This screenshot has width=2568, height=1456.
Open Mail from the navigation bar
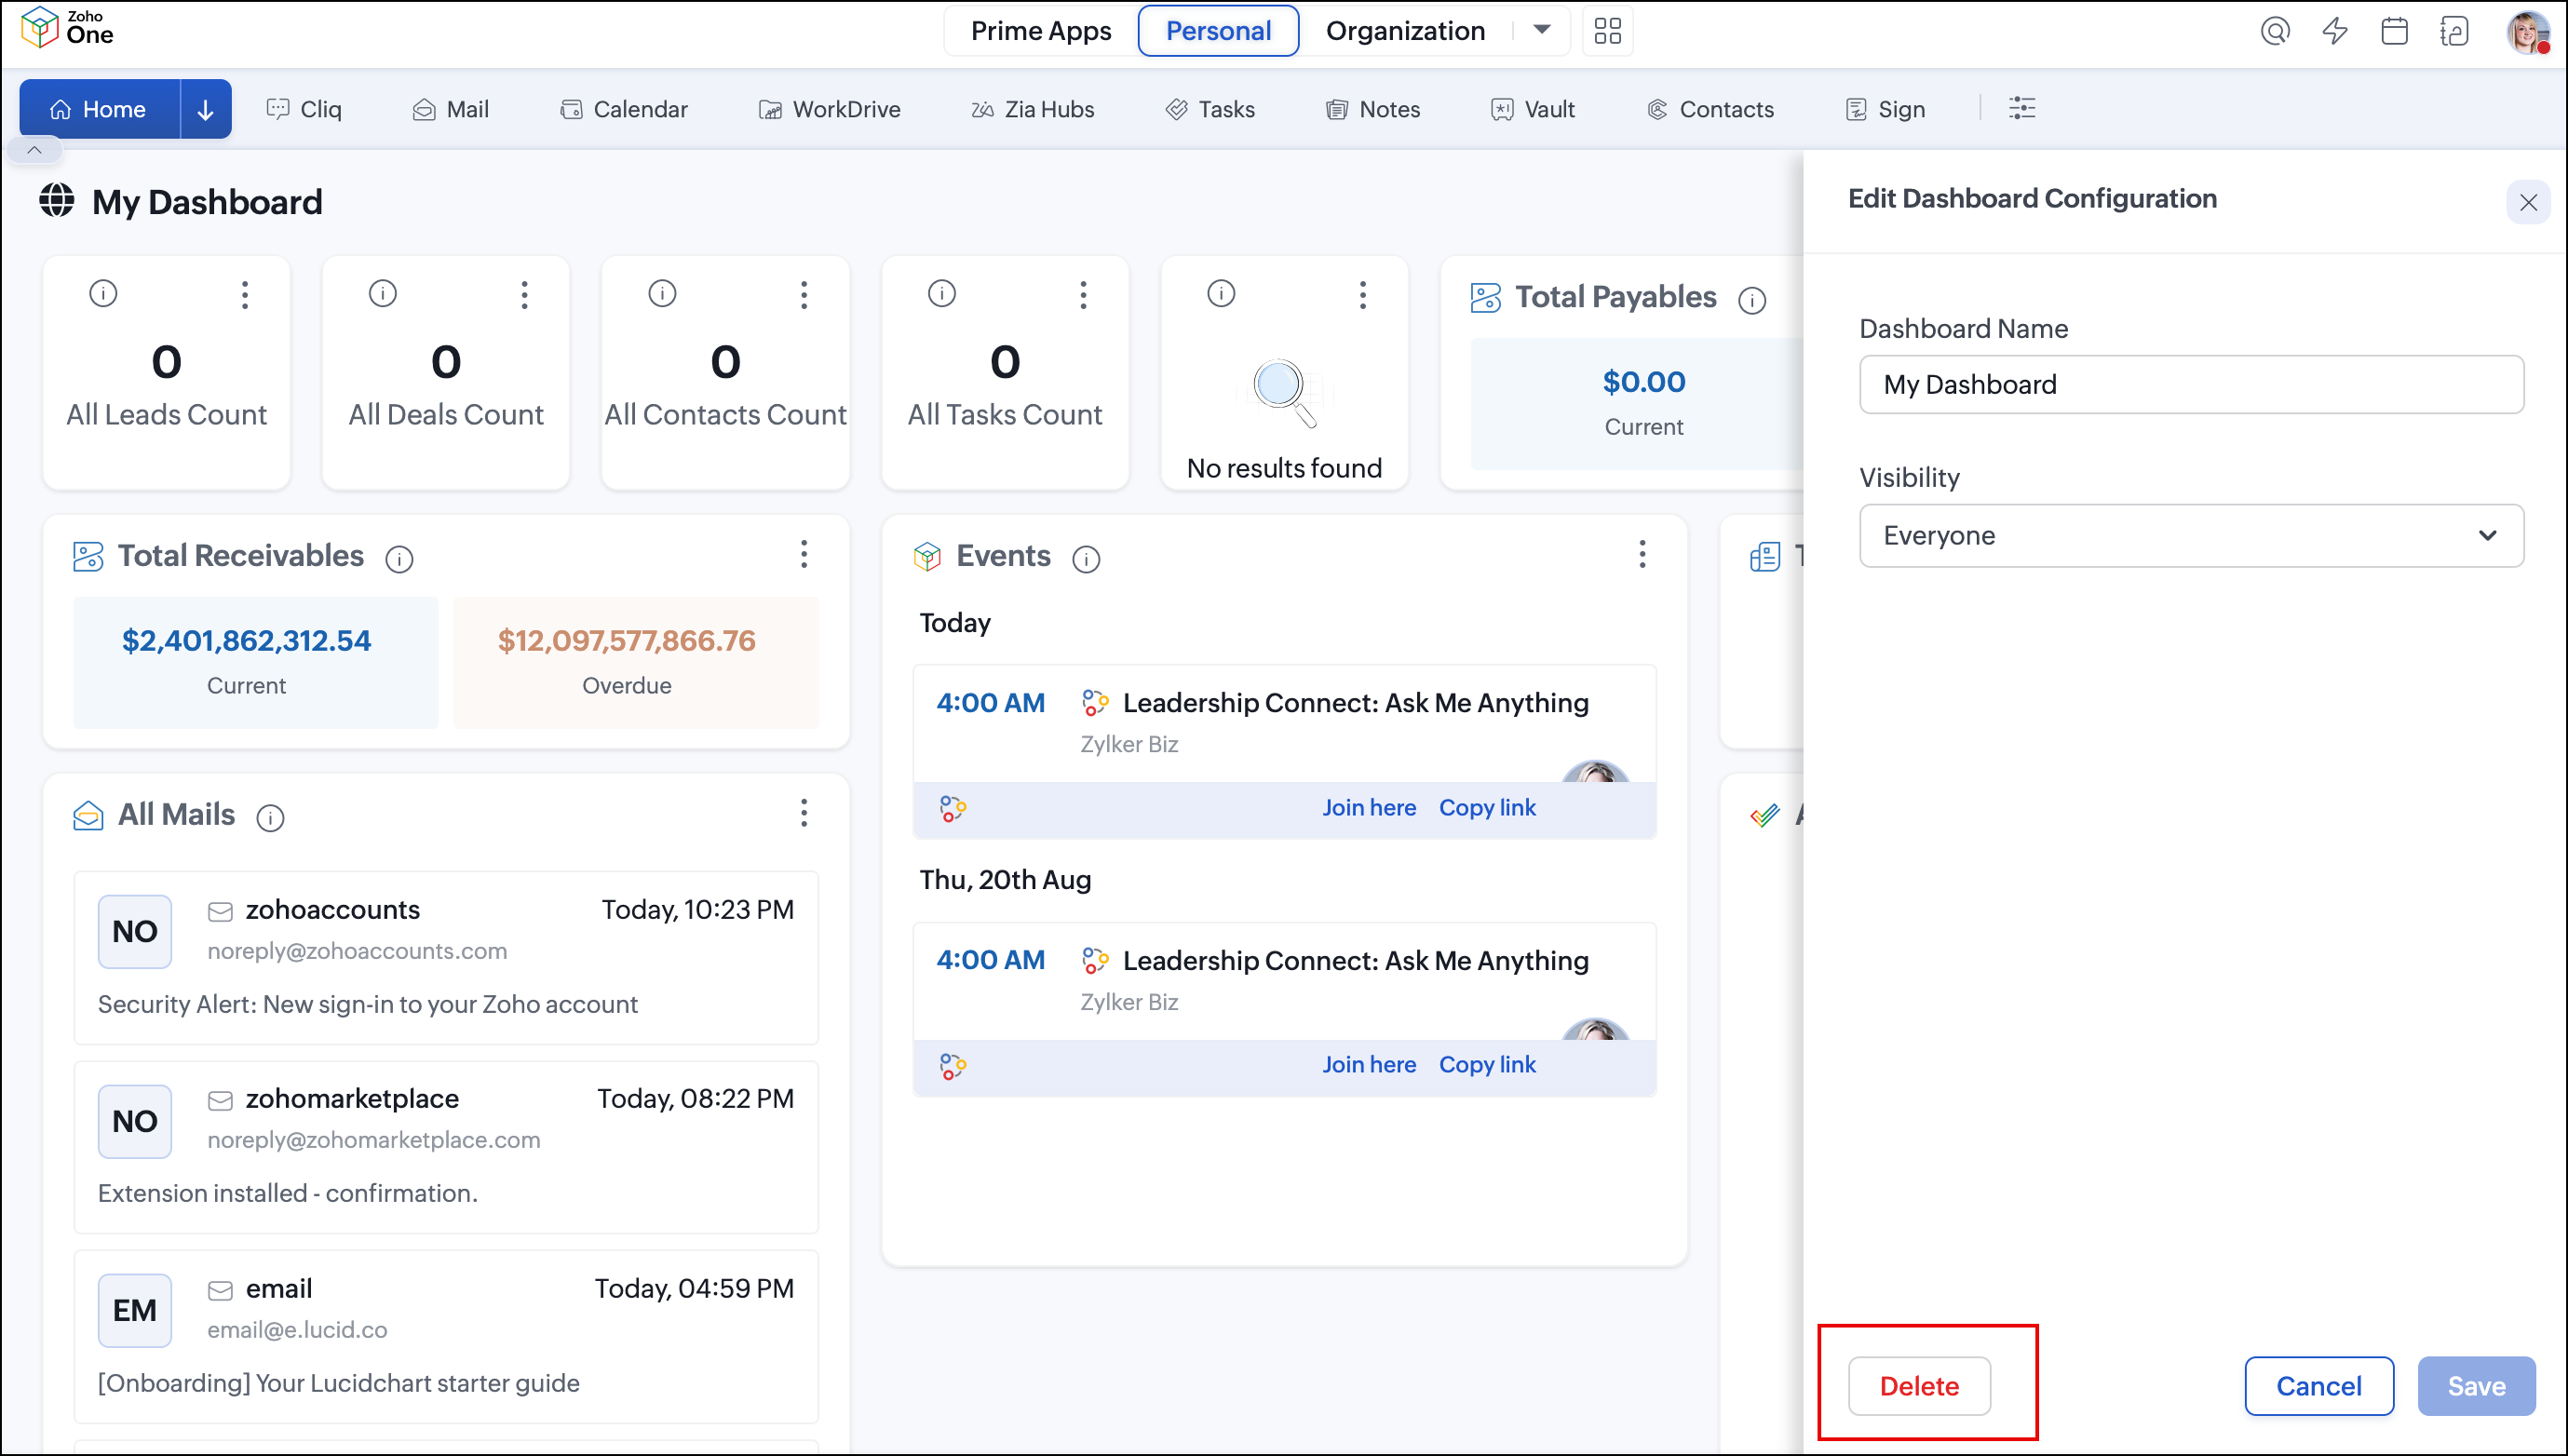(451, 109)
